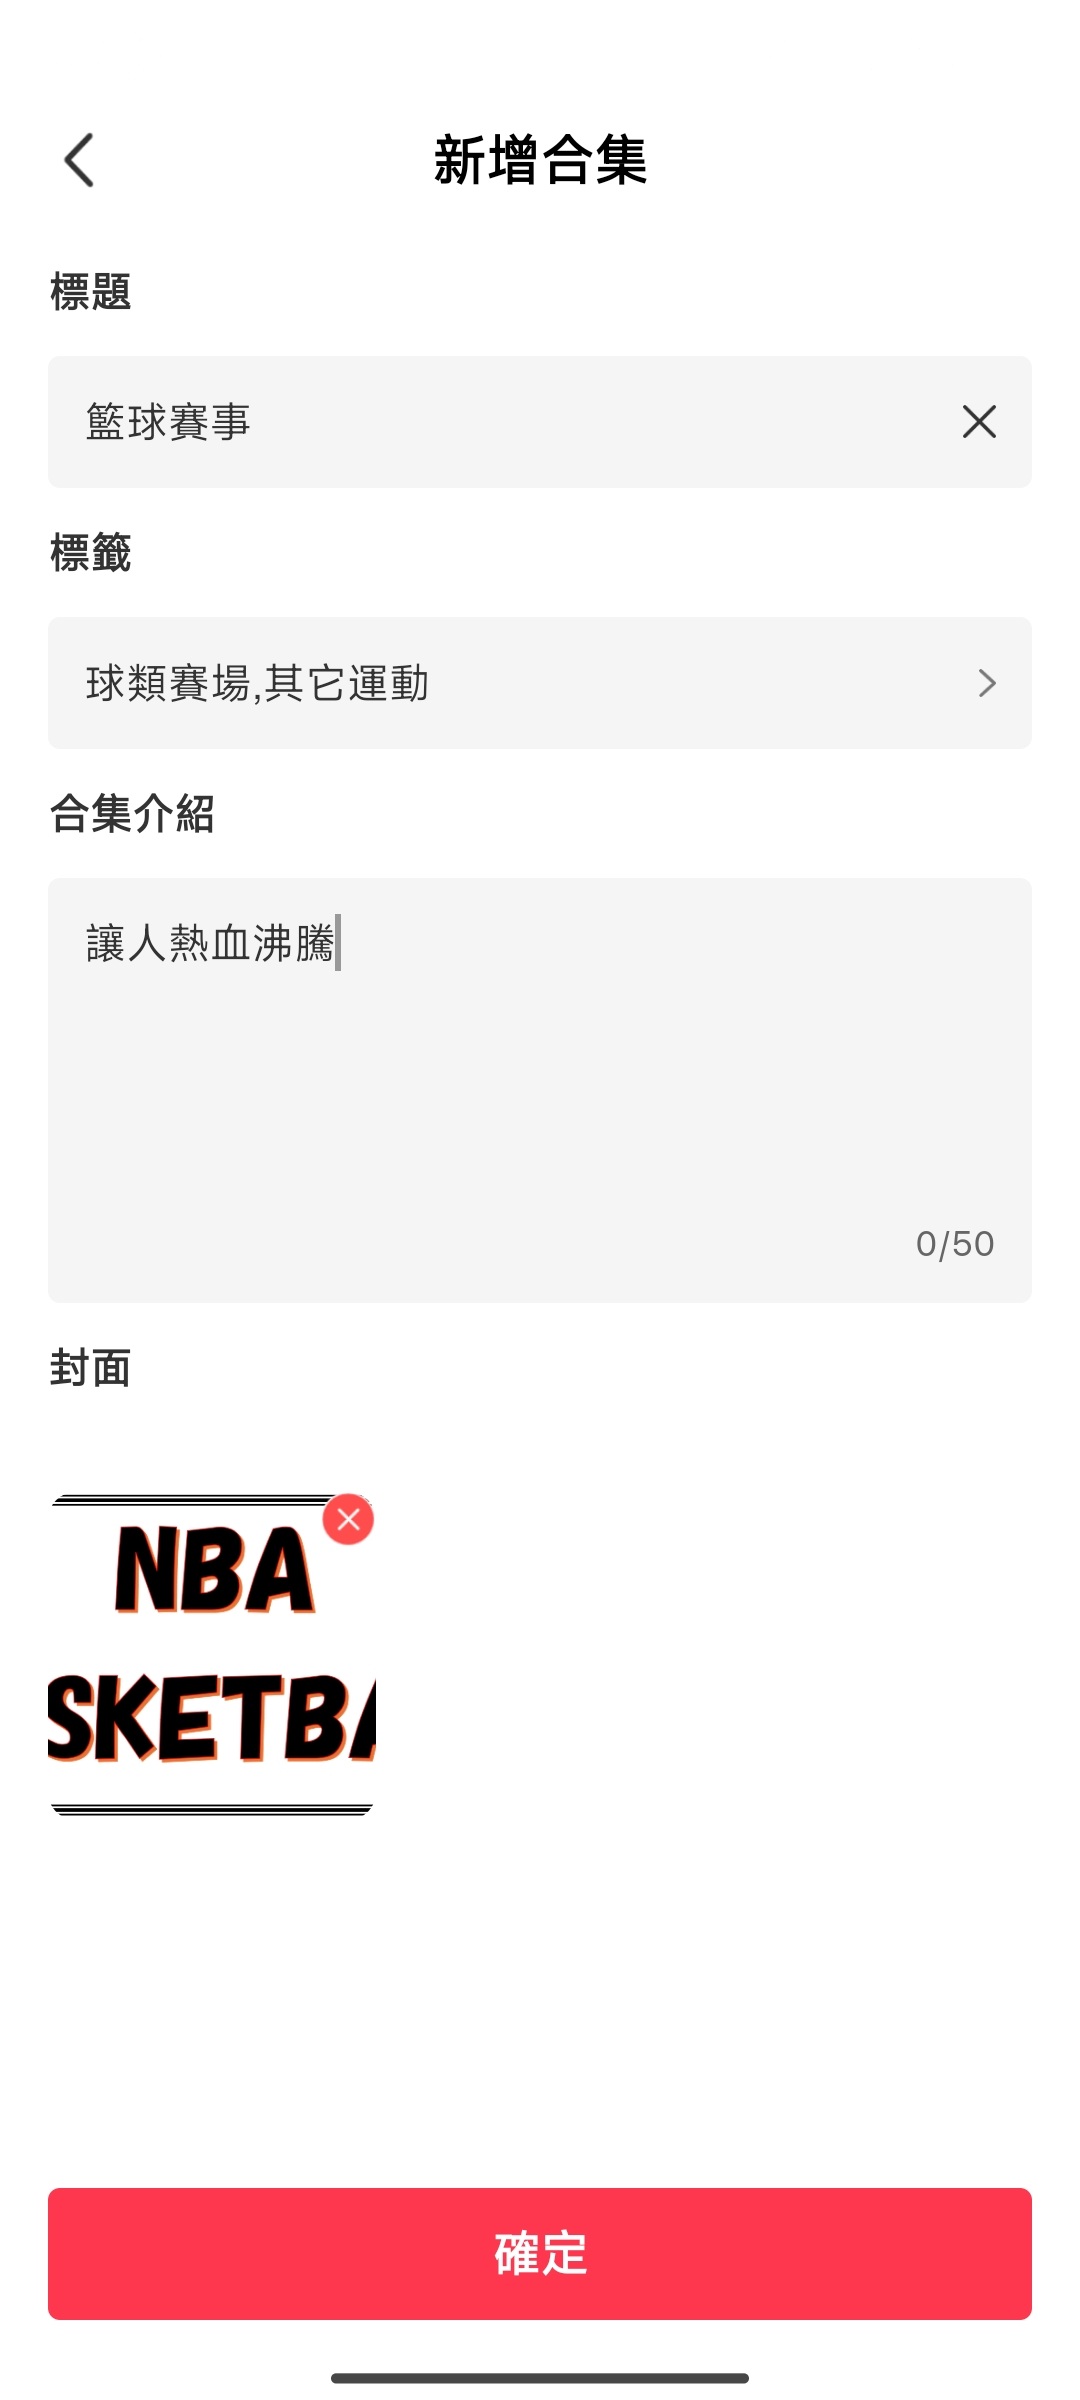Expand tag selection with the right chevron

click(x=987, y=683)
